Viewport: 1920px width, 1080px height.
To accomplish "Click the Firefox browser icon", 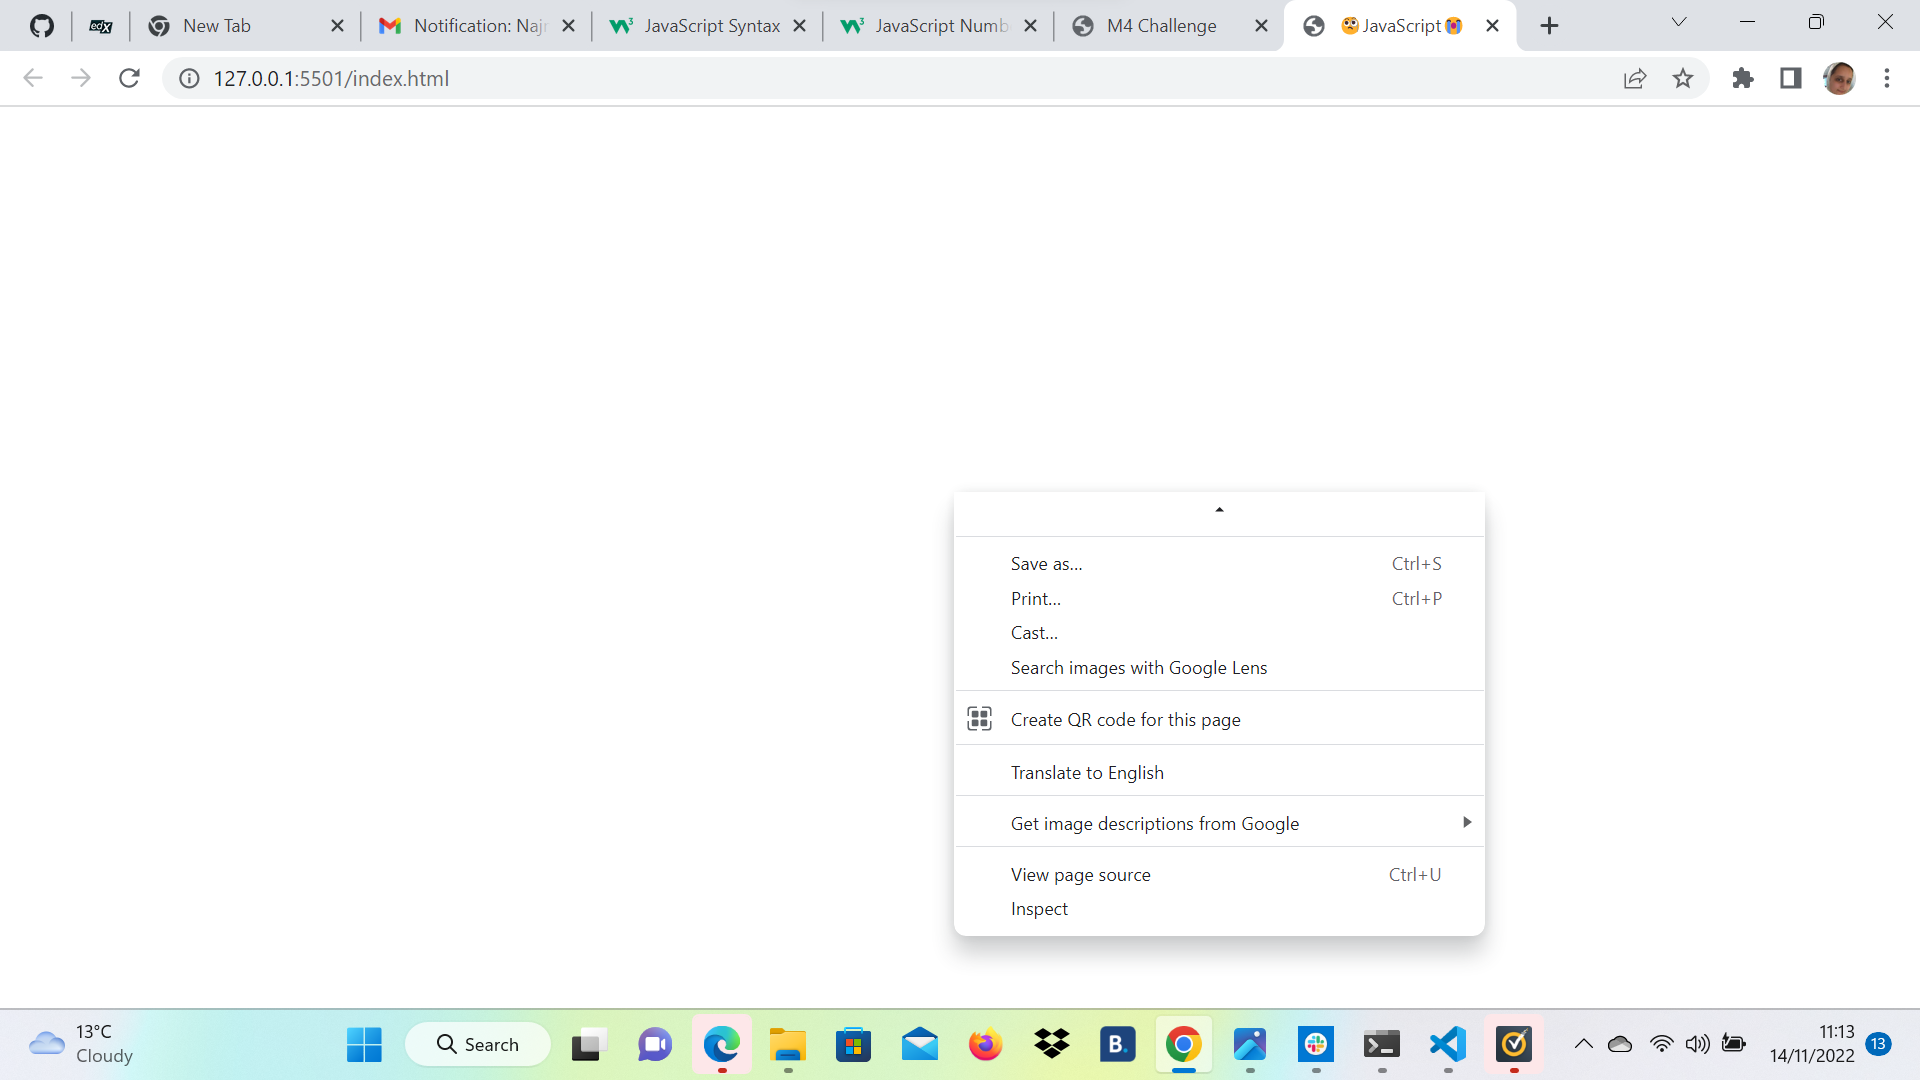I will (x=986, y=1044).
